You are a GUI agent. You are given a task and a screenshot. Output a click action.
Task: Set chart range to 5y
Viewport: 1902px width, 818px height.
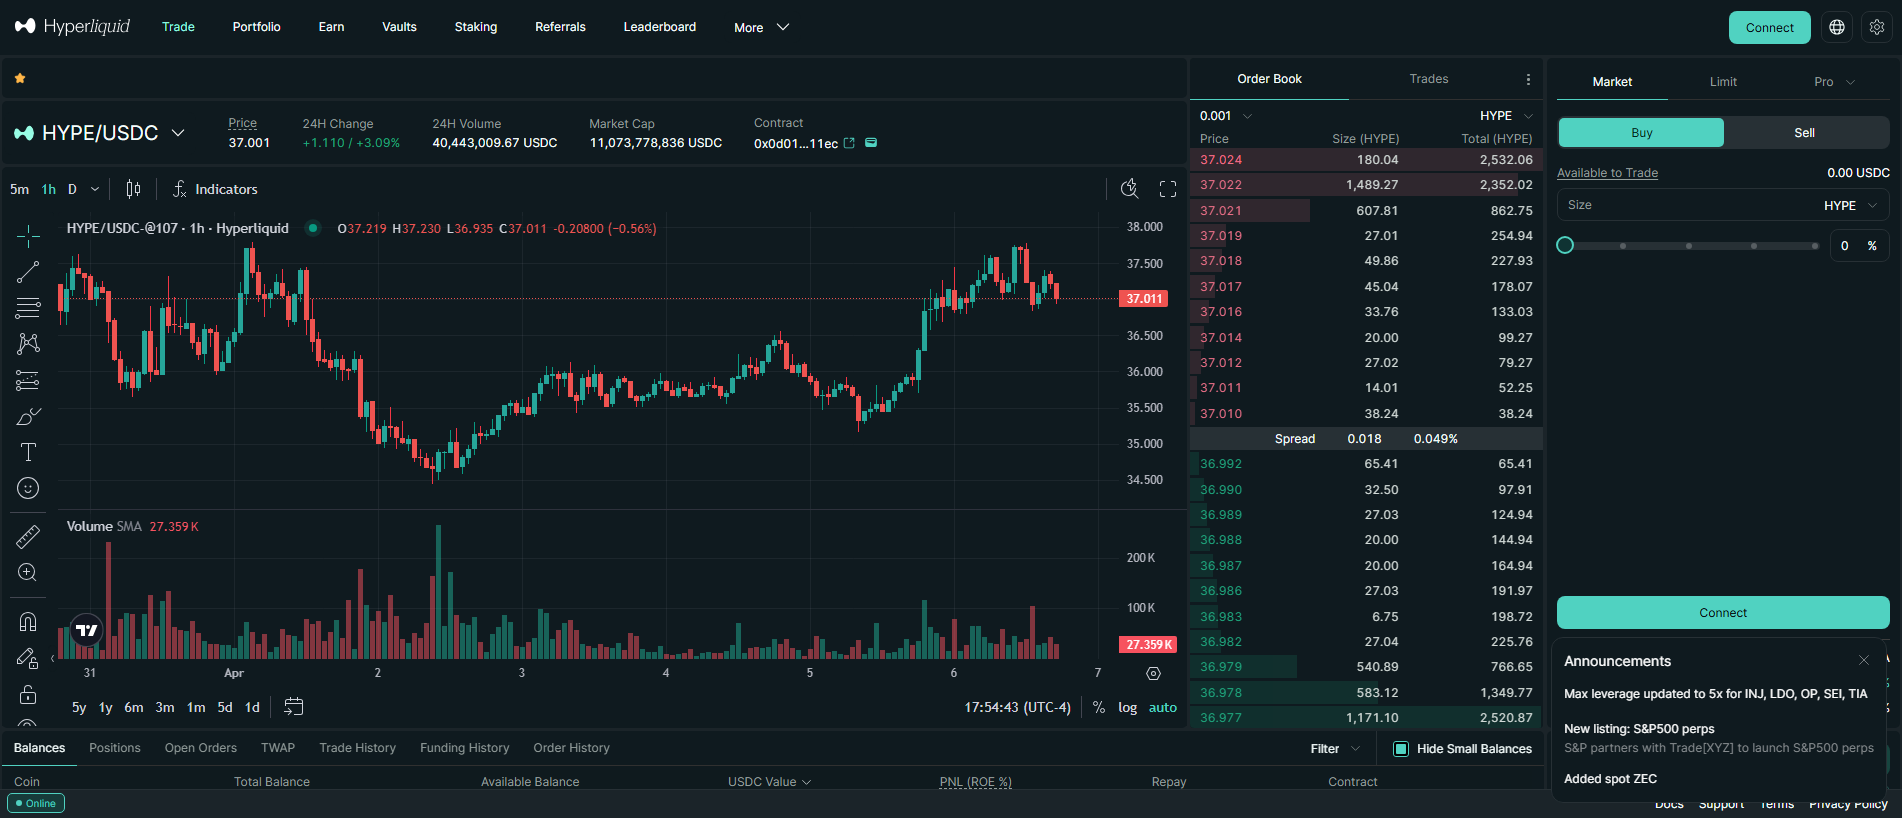[79, 707]
